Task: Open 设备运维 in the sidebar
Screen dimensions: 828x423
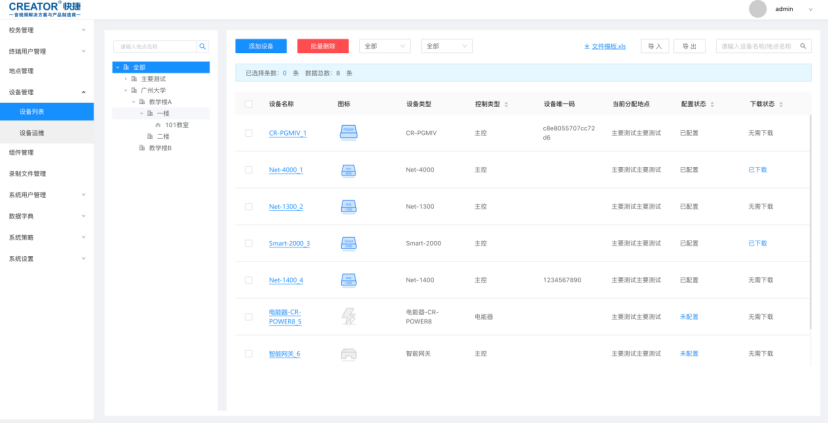Action: pyautogui.click(x=32, y=132)
